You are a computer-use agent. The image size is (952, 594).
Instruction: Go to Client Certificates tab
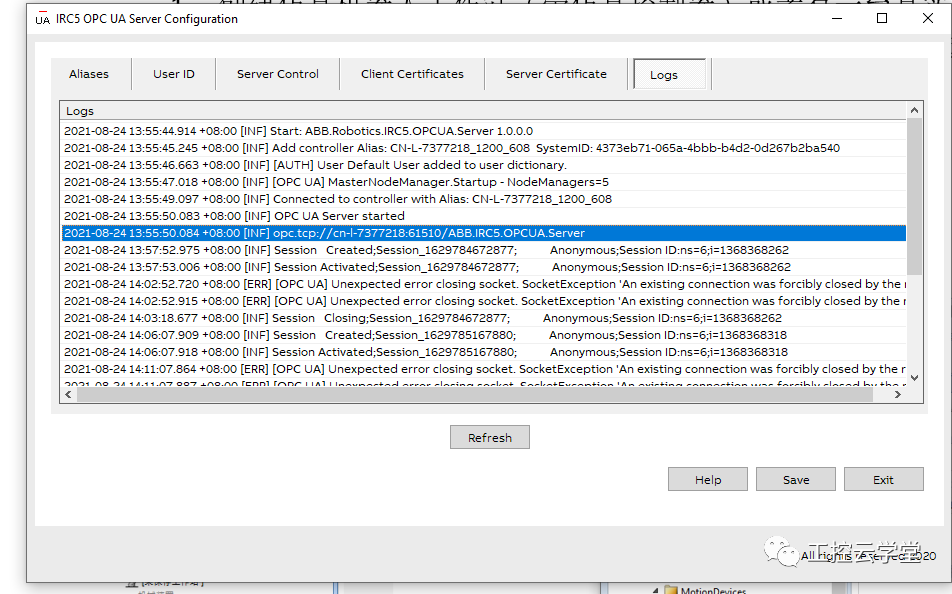(412, 74)
